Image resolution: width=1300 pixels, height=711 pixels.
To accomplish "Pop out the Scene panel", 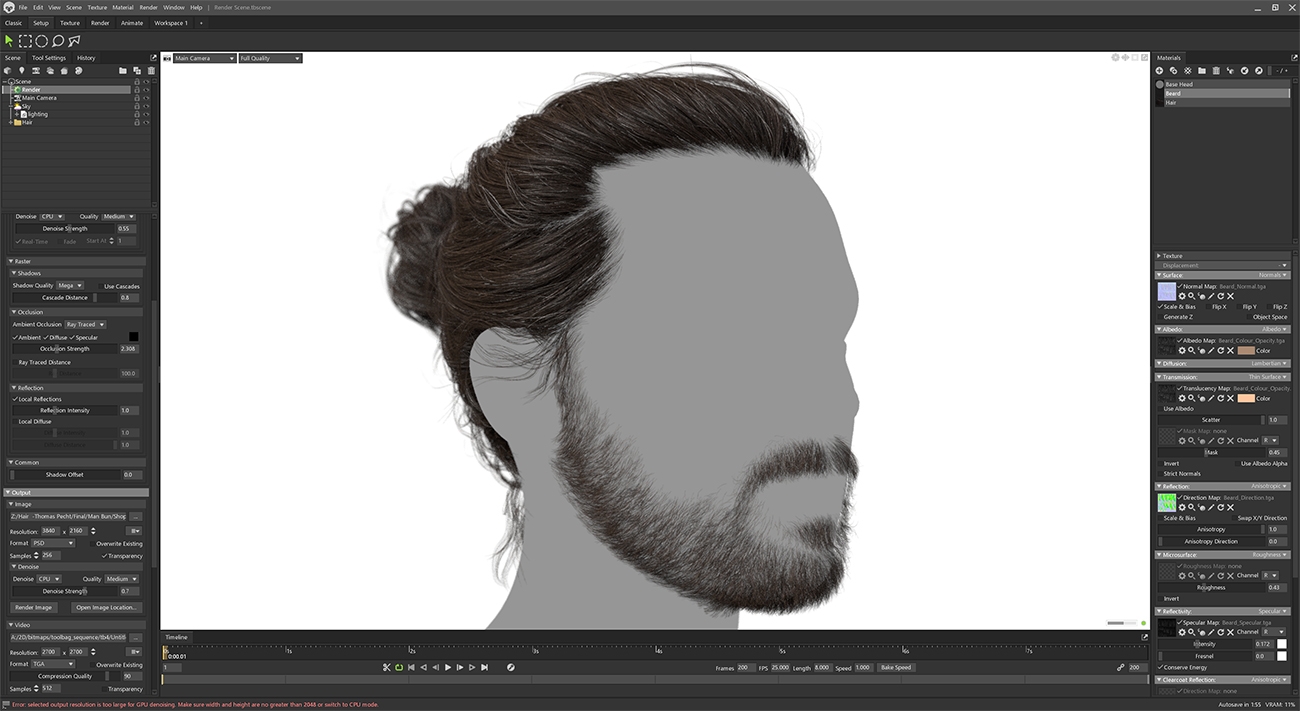I will pos(153,58).
